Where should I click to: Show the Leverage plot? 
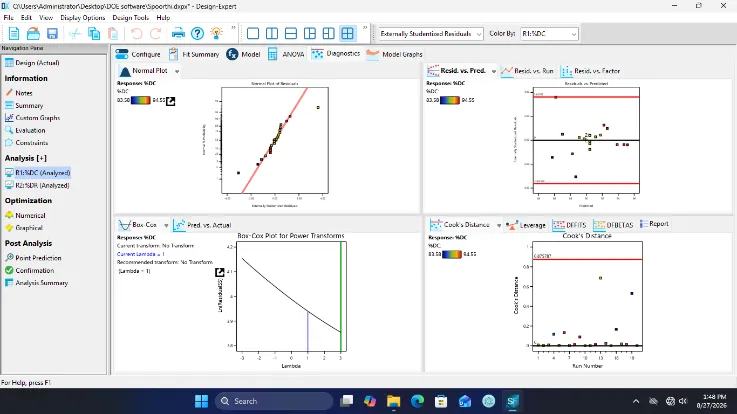pos(525,225)
